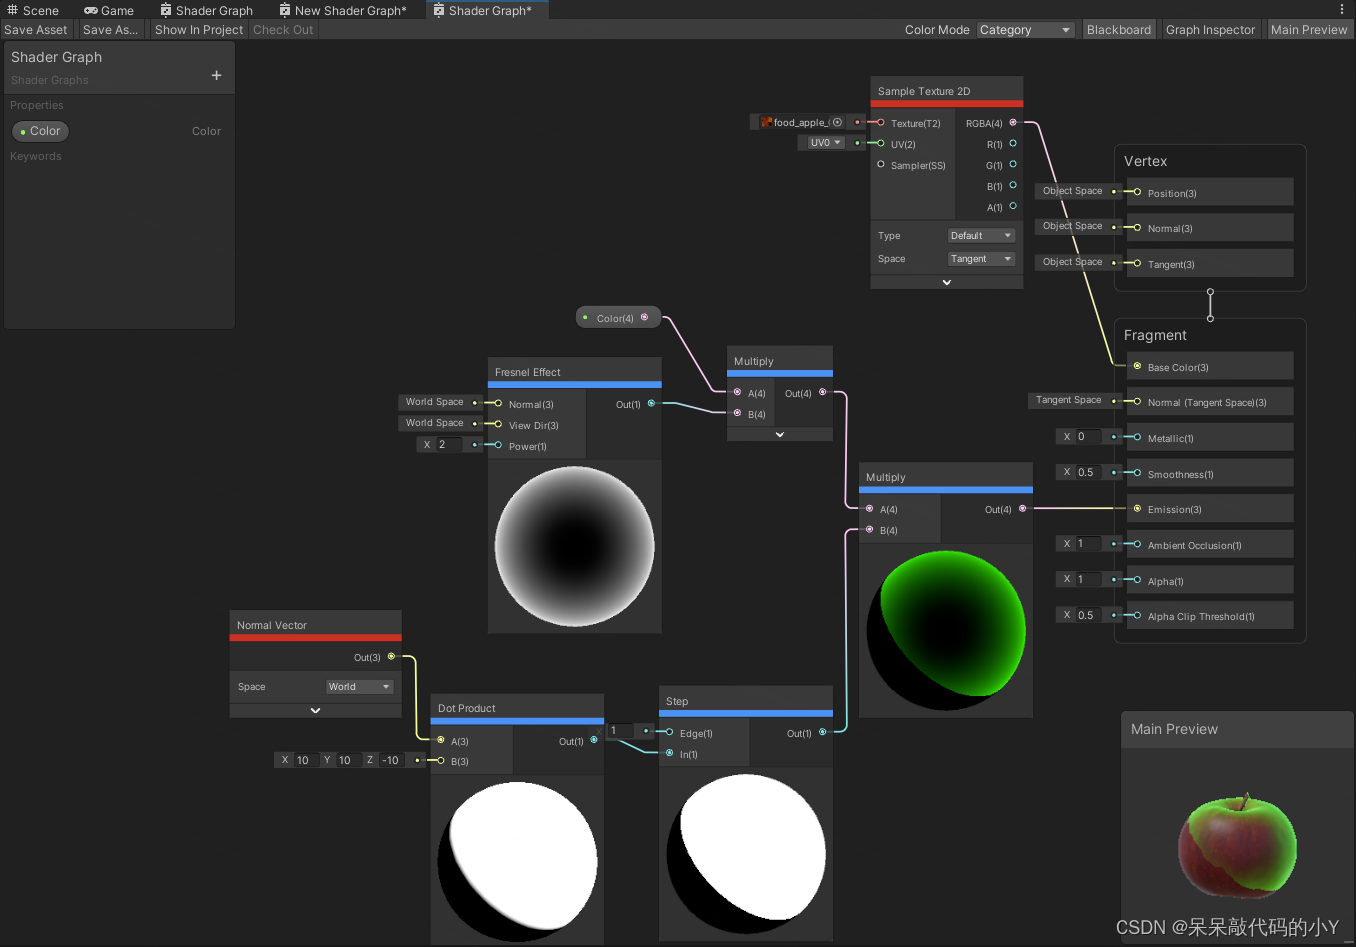This screenshot has width=1356, height=947.
Task: Click the Sampler(SS) input port
Action: 881,164
